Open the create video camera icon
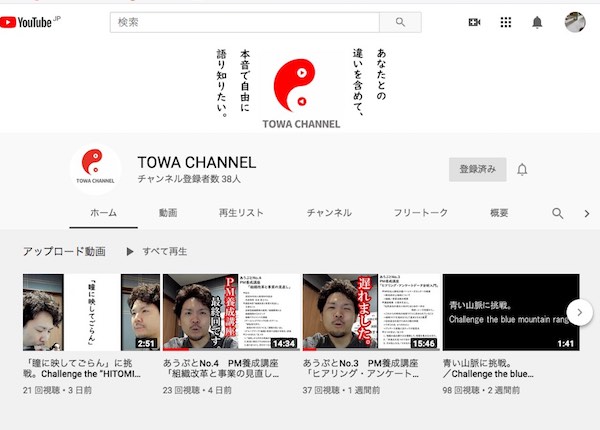Image resolution: width=600 pixels, height=430 pixels. pyautogui.click(x=474, y=22)
